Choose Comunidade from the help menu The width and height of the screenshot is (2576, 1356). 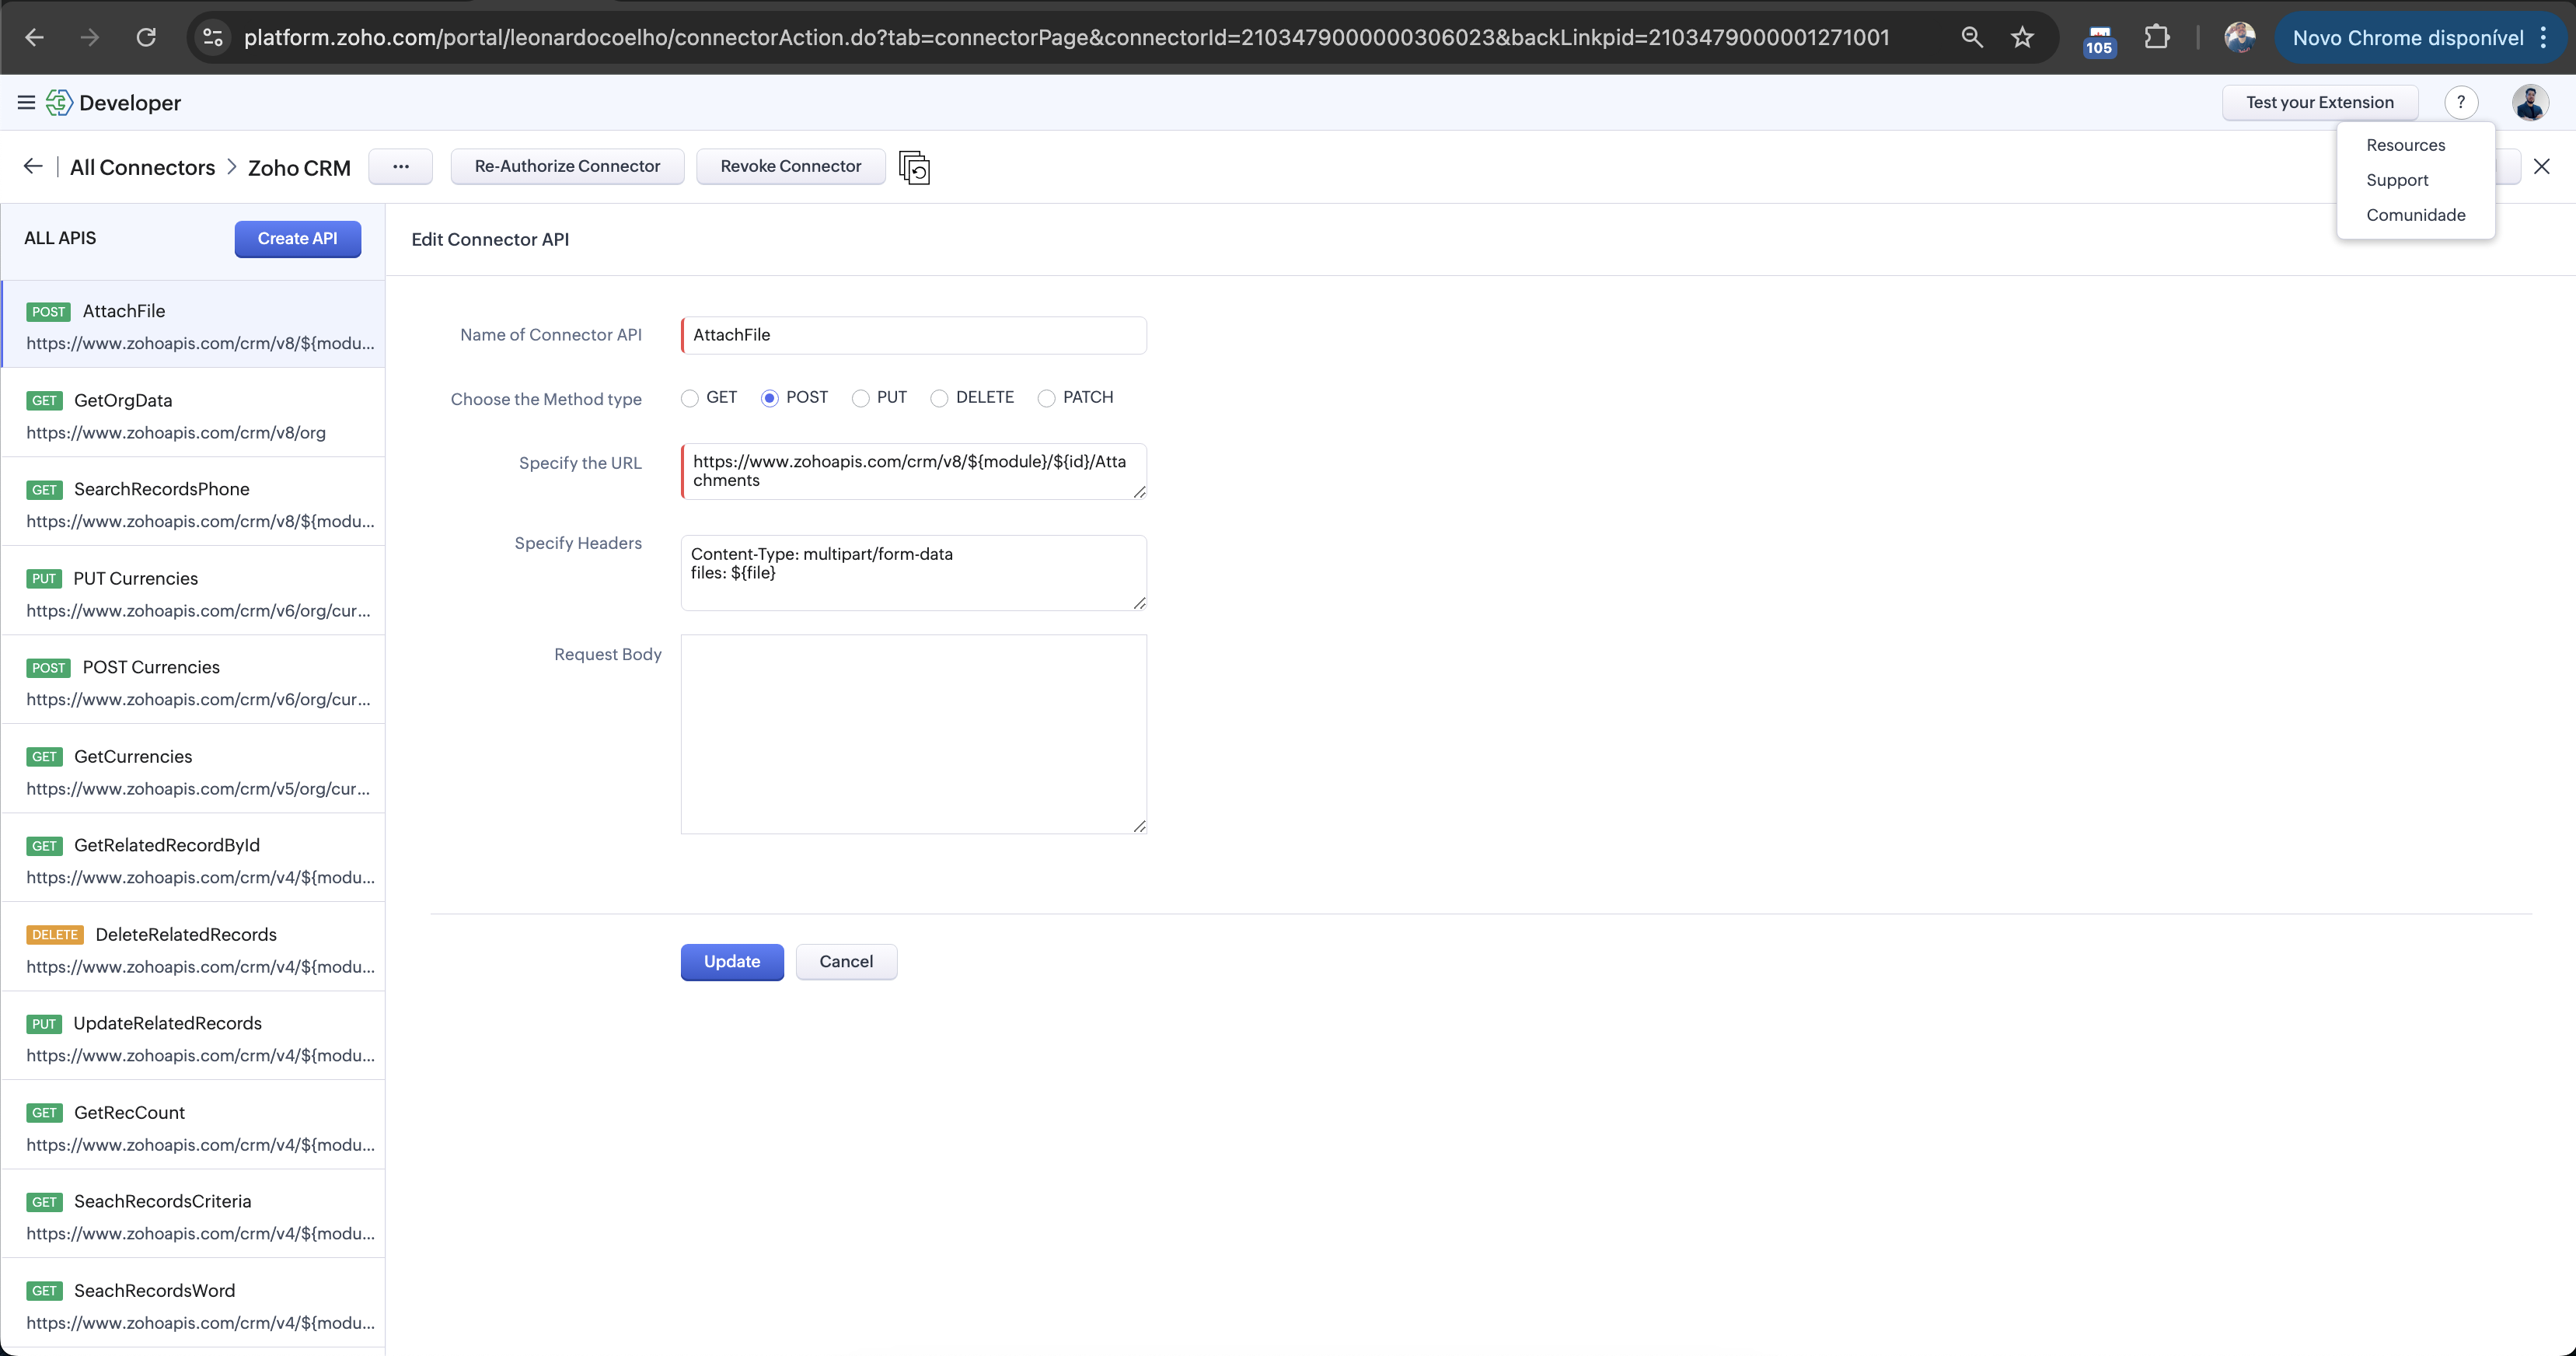coord(2415,215)
